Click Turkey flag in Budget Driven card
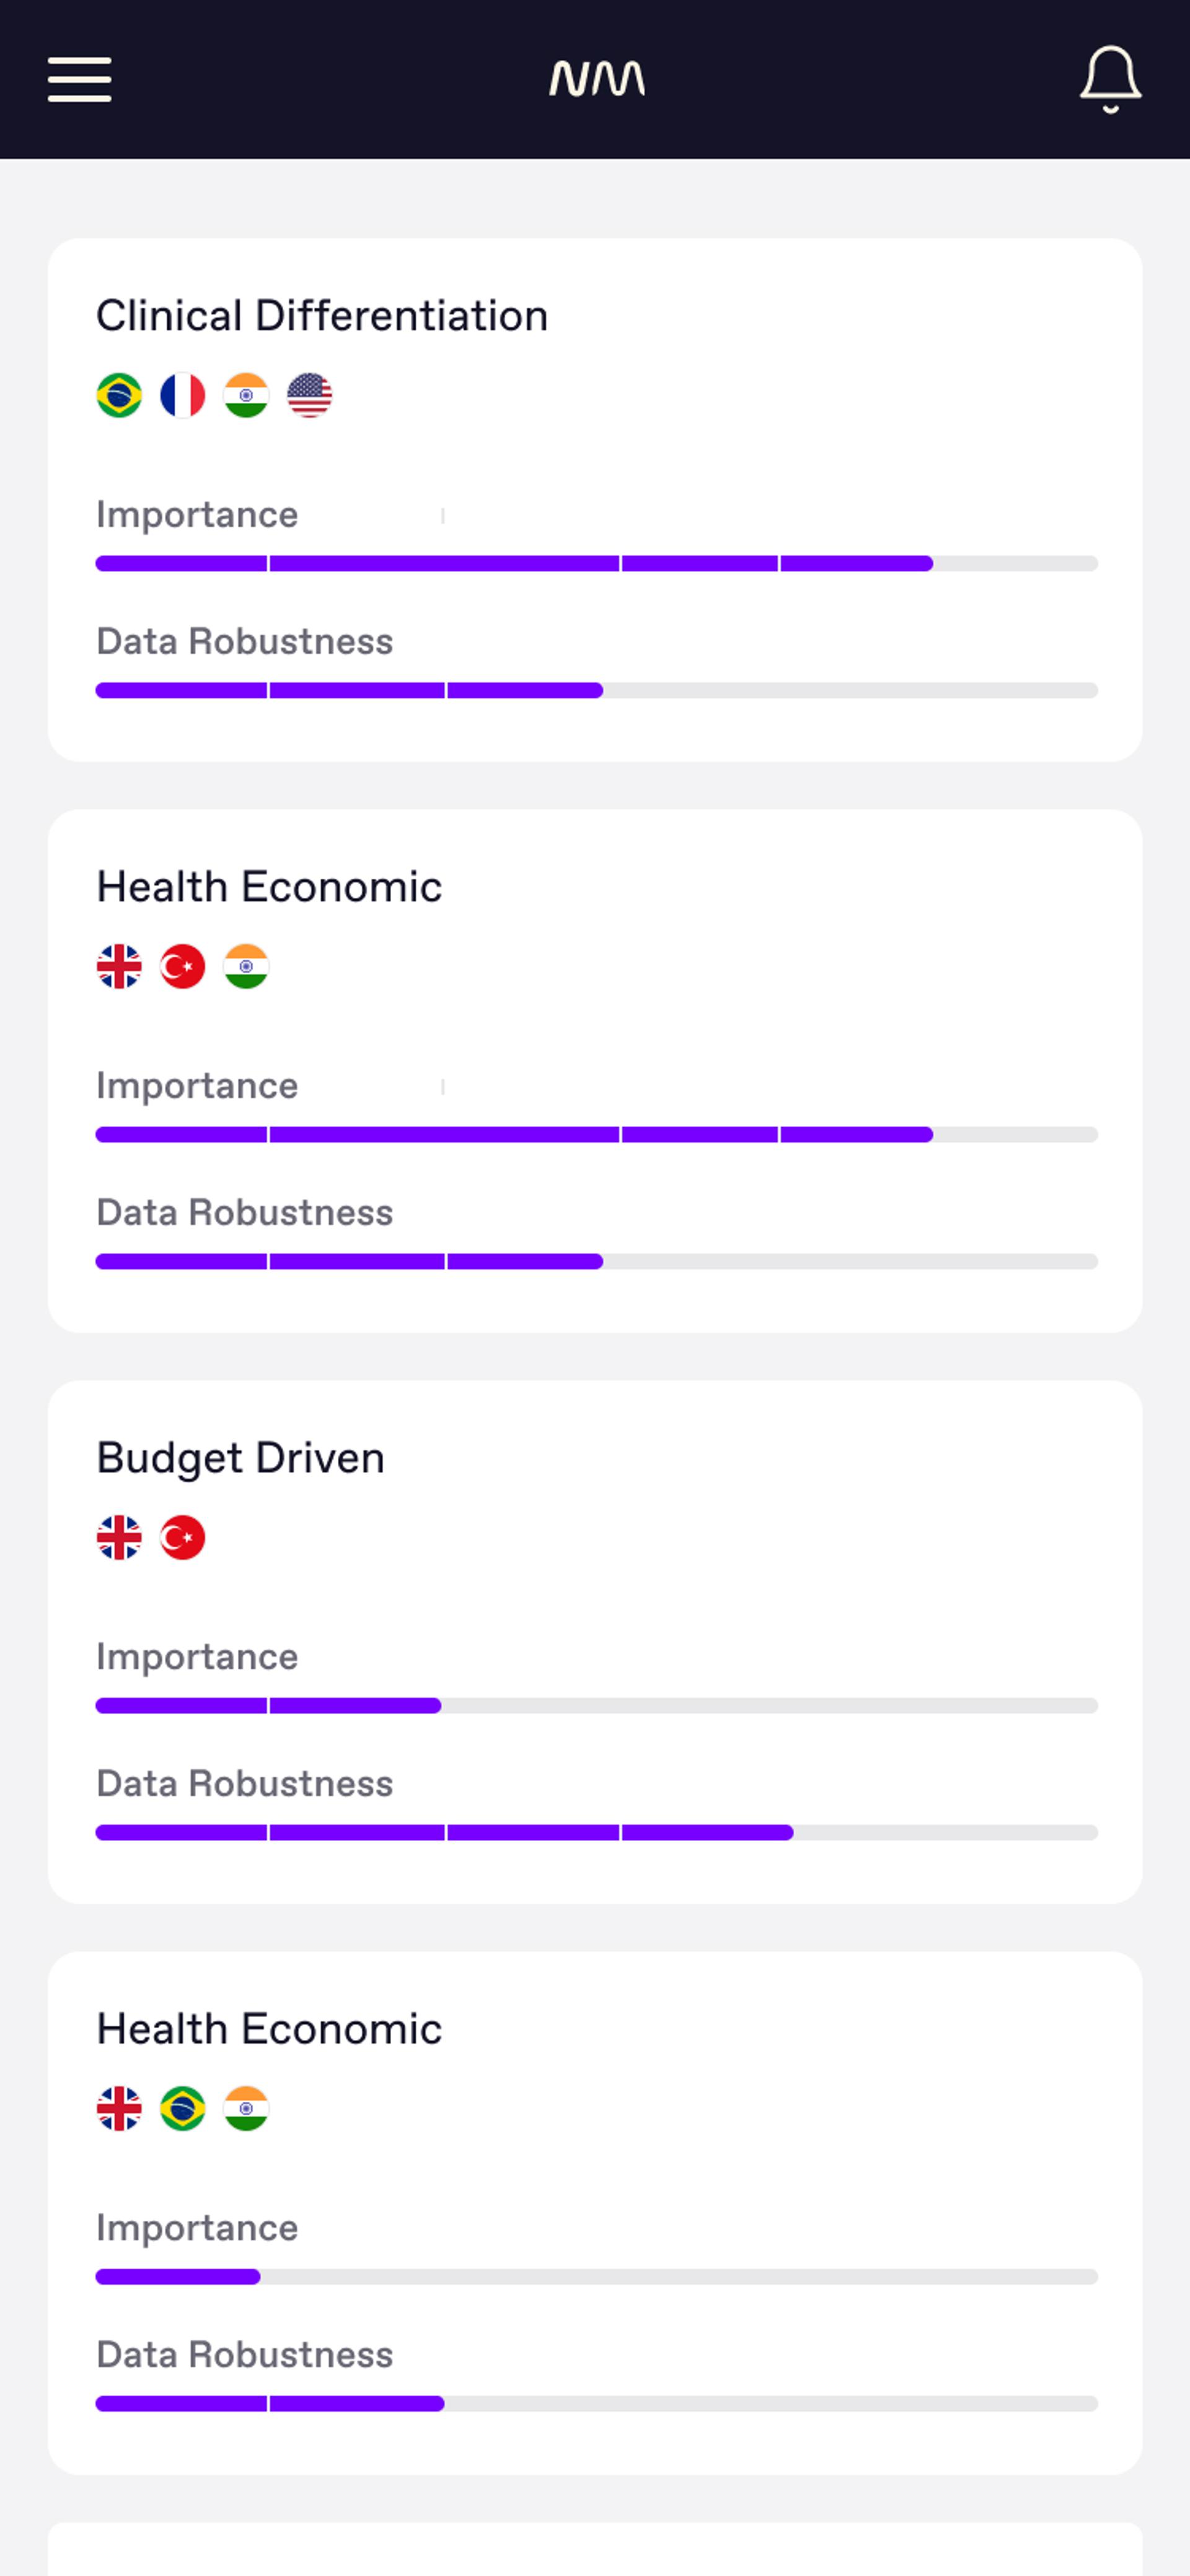The height and width of the screenshot is (2576, 1190). [182, 1538]
